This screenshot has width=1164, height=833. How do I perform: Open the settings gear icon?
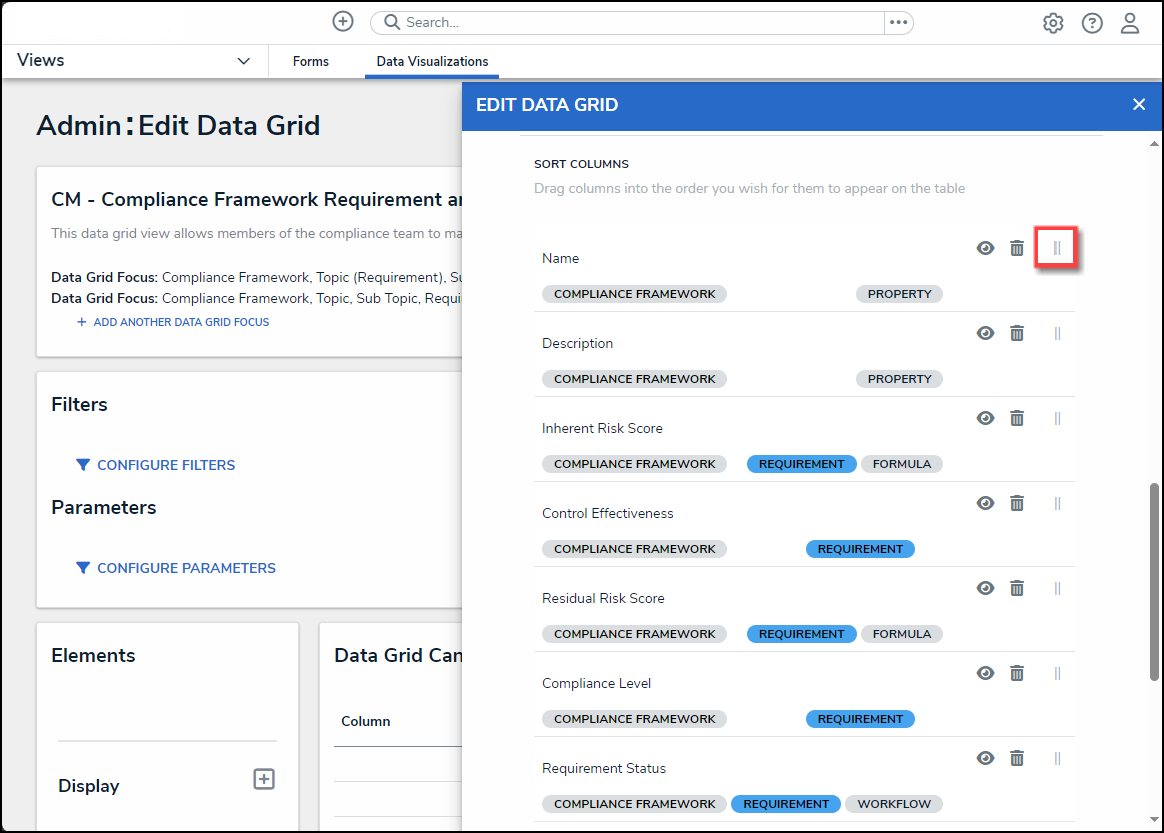coord(1053,23)
